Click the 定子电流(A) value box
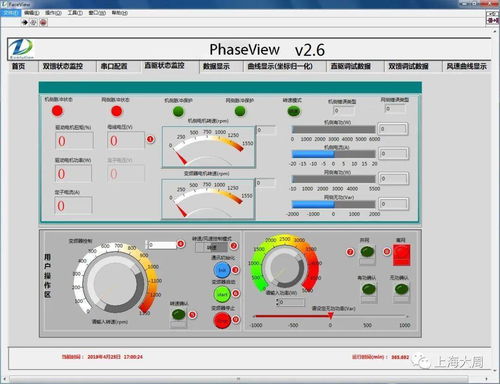Image resolution: width=500 pixels, height=384 pixels. pyautogui.click(x=73, y=205)
